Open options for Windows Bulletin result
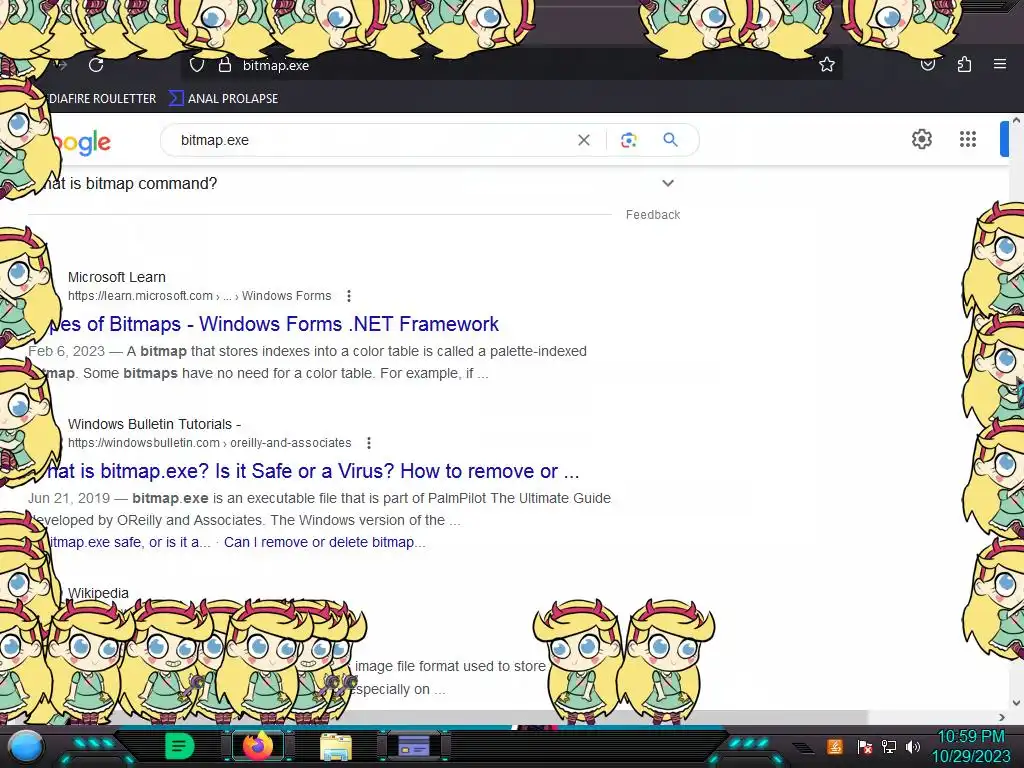This screenshot has height=768, width=1024. [369, 443]
